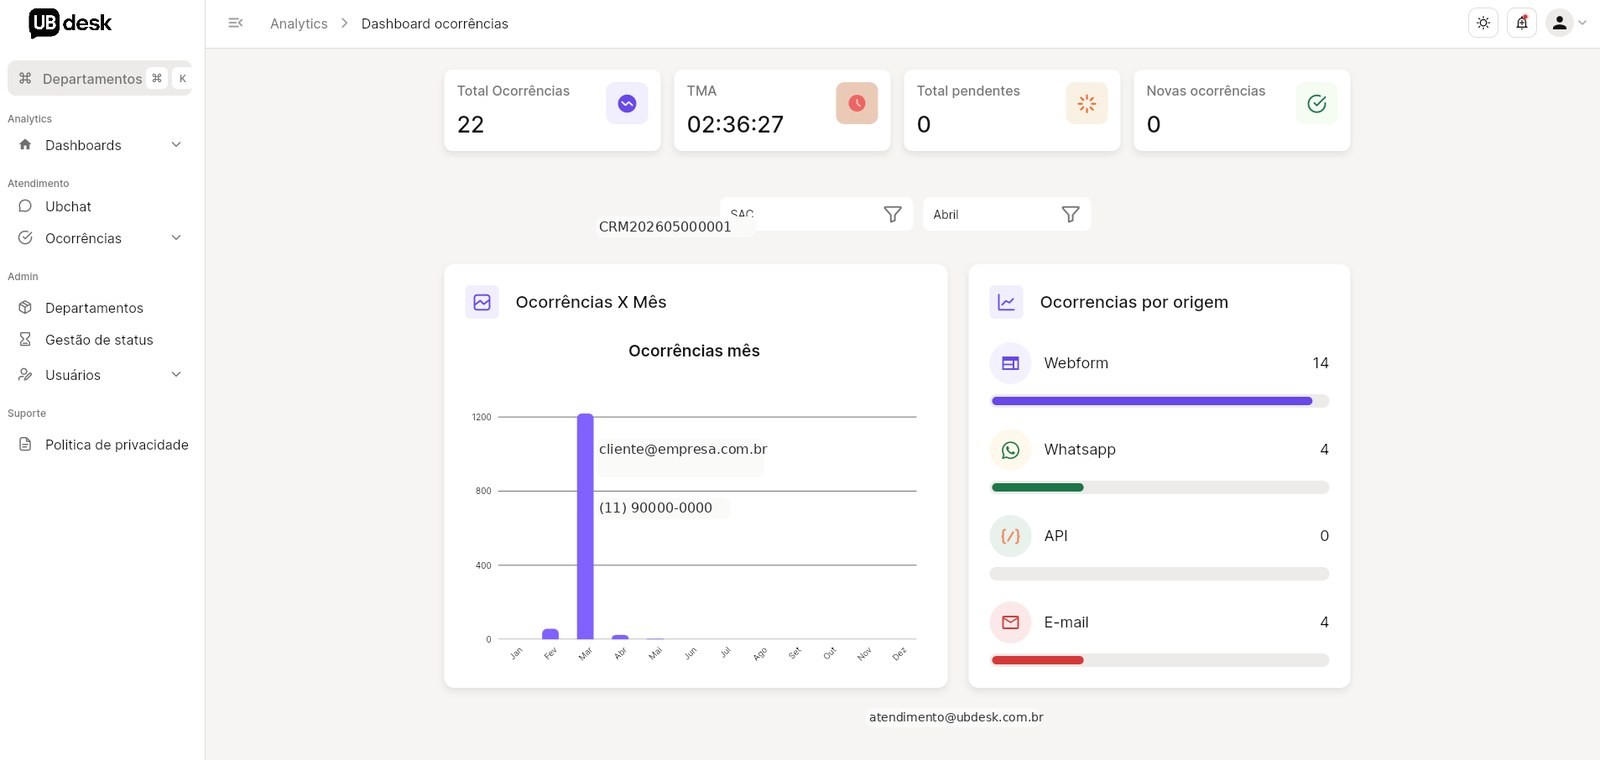Click the Abril filter funnel icon
The image size is (1600, 760).
pos(1071,214)
